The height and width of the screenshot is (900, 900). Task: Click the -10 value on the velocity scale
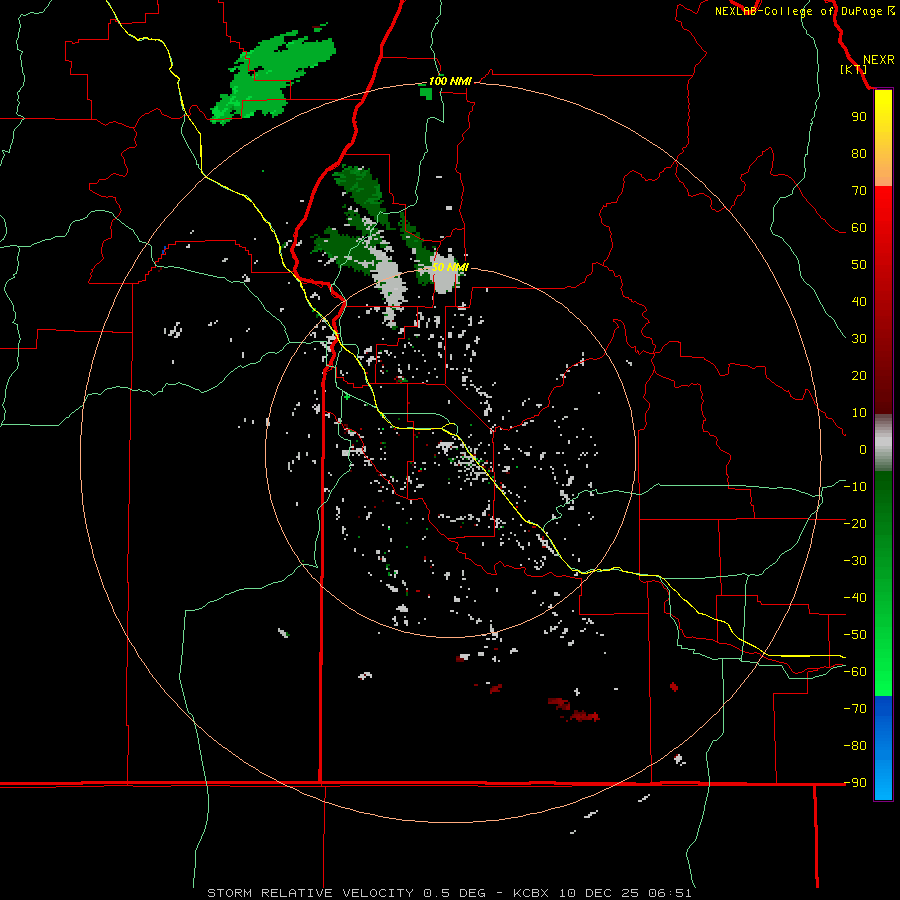click(x=855, y=487)
